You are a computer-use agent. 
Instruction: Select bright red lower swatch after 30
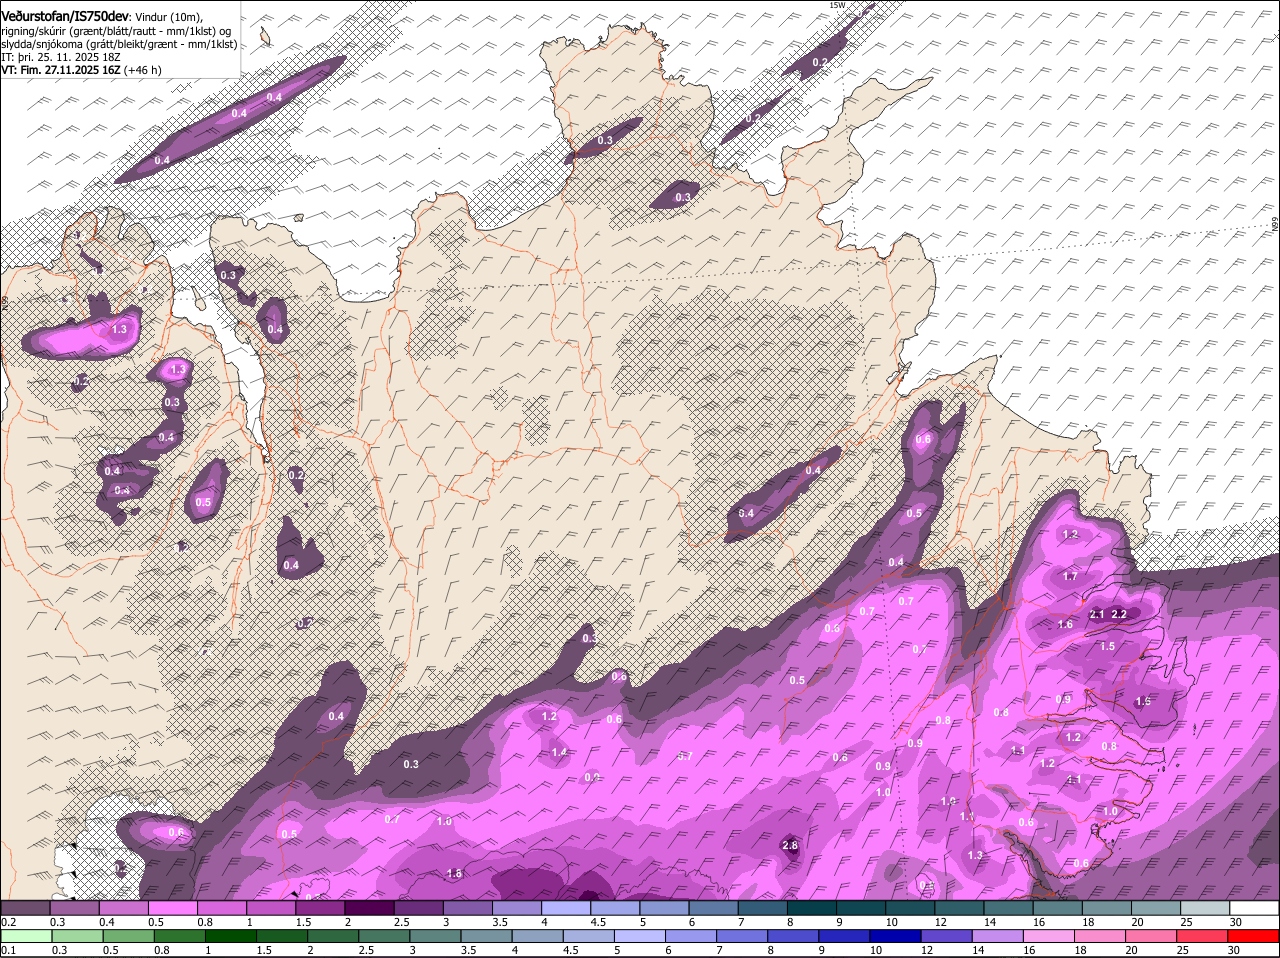click(1254, 936)
